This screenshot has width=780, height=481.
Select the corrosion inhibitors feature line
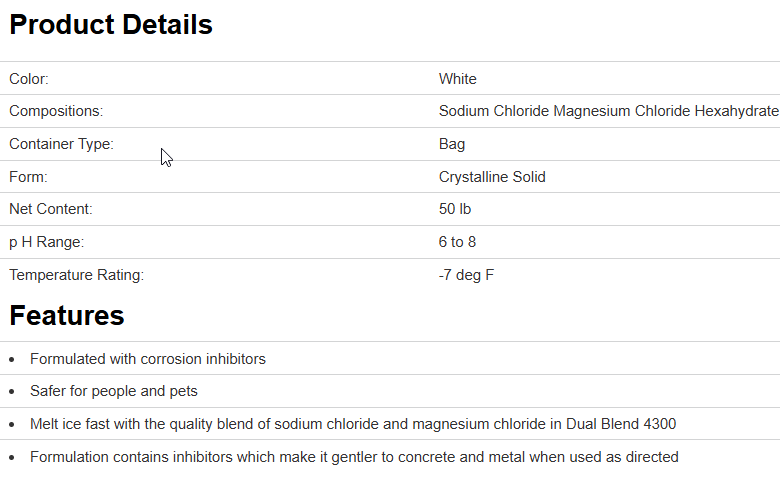point(148,359)
